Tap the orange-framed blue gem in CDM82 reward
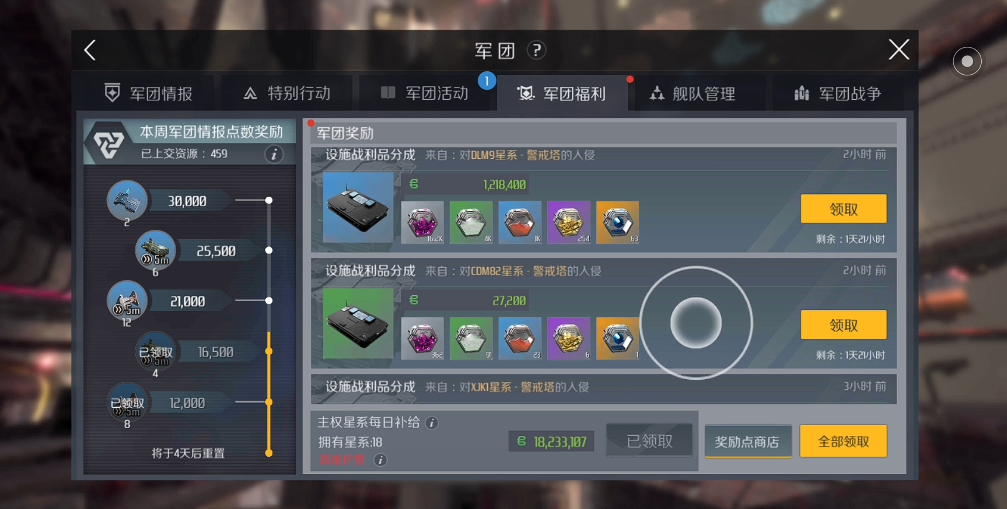1007x509 pixels. (617, 338)
